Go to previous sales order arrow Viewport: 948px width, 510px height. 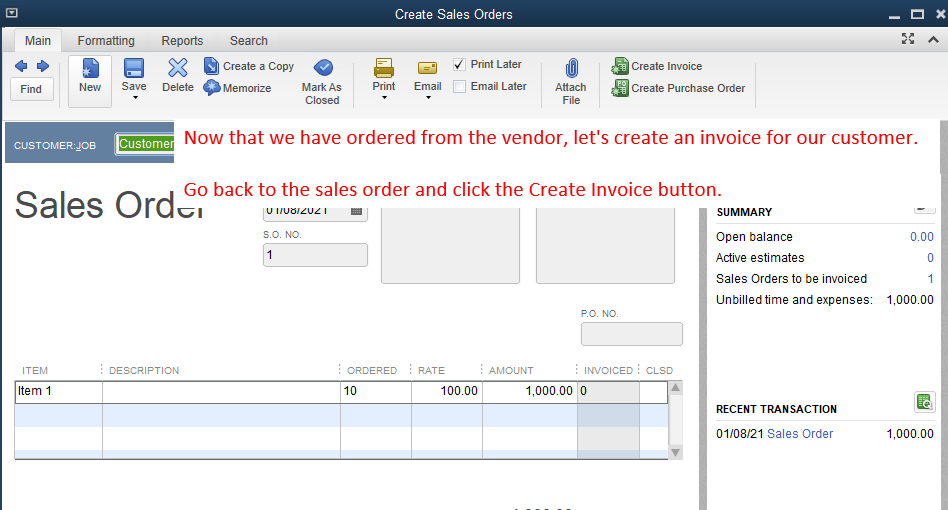[x=21, y=66]
